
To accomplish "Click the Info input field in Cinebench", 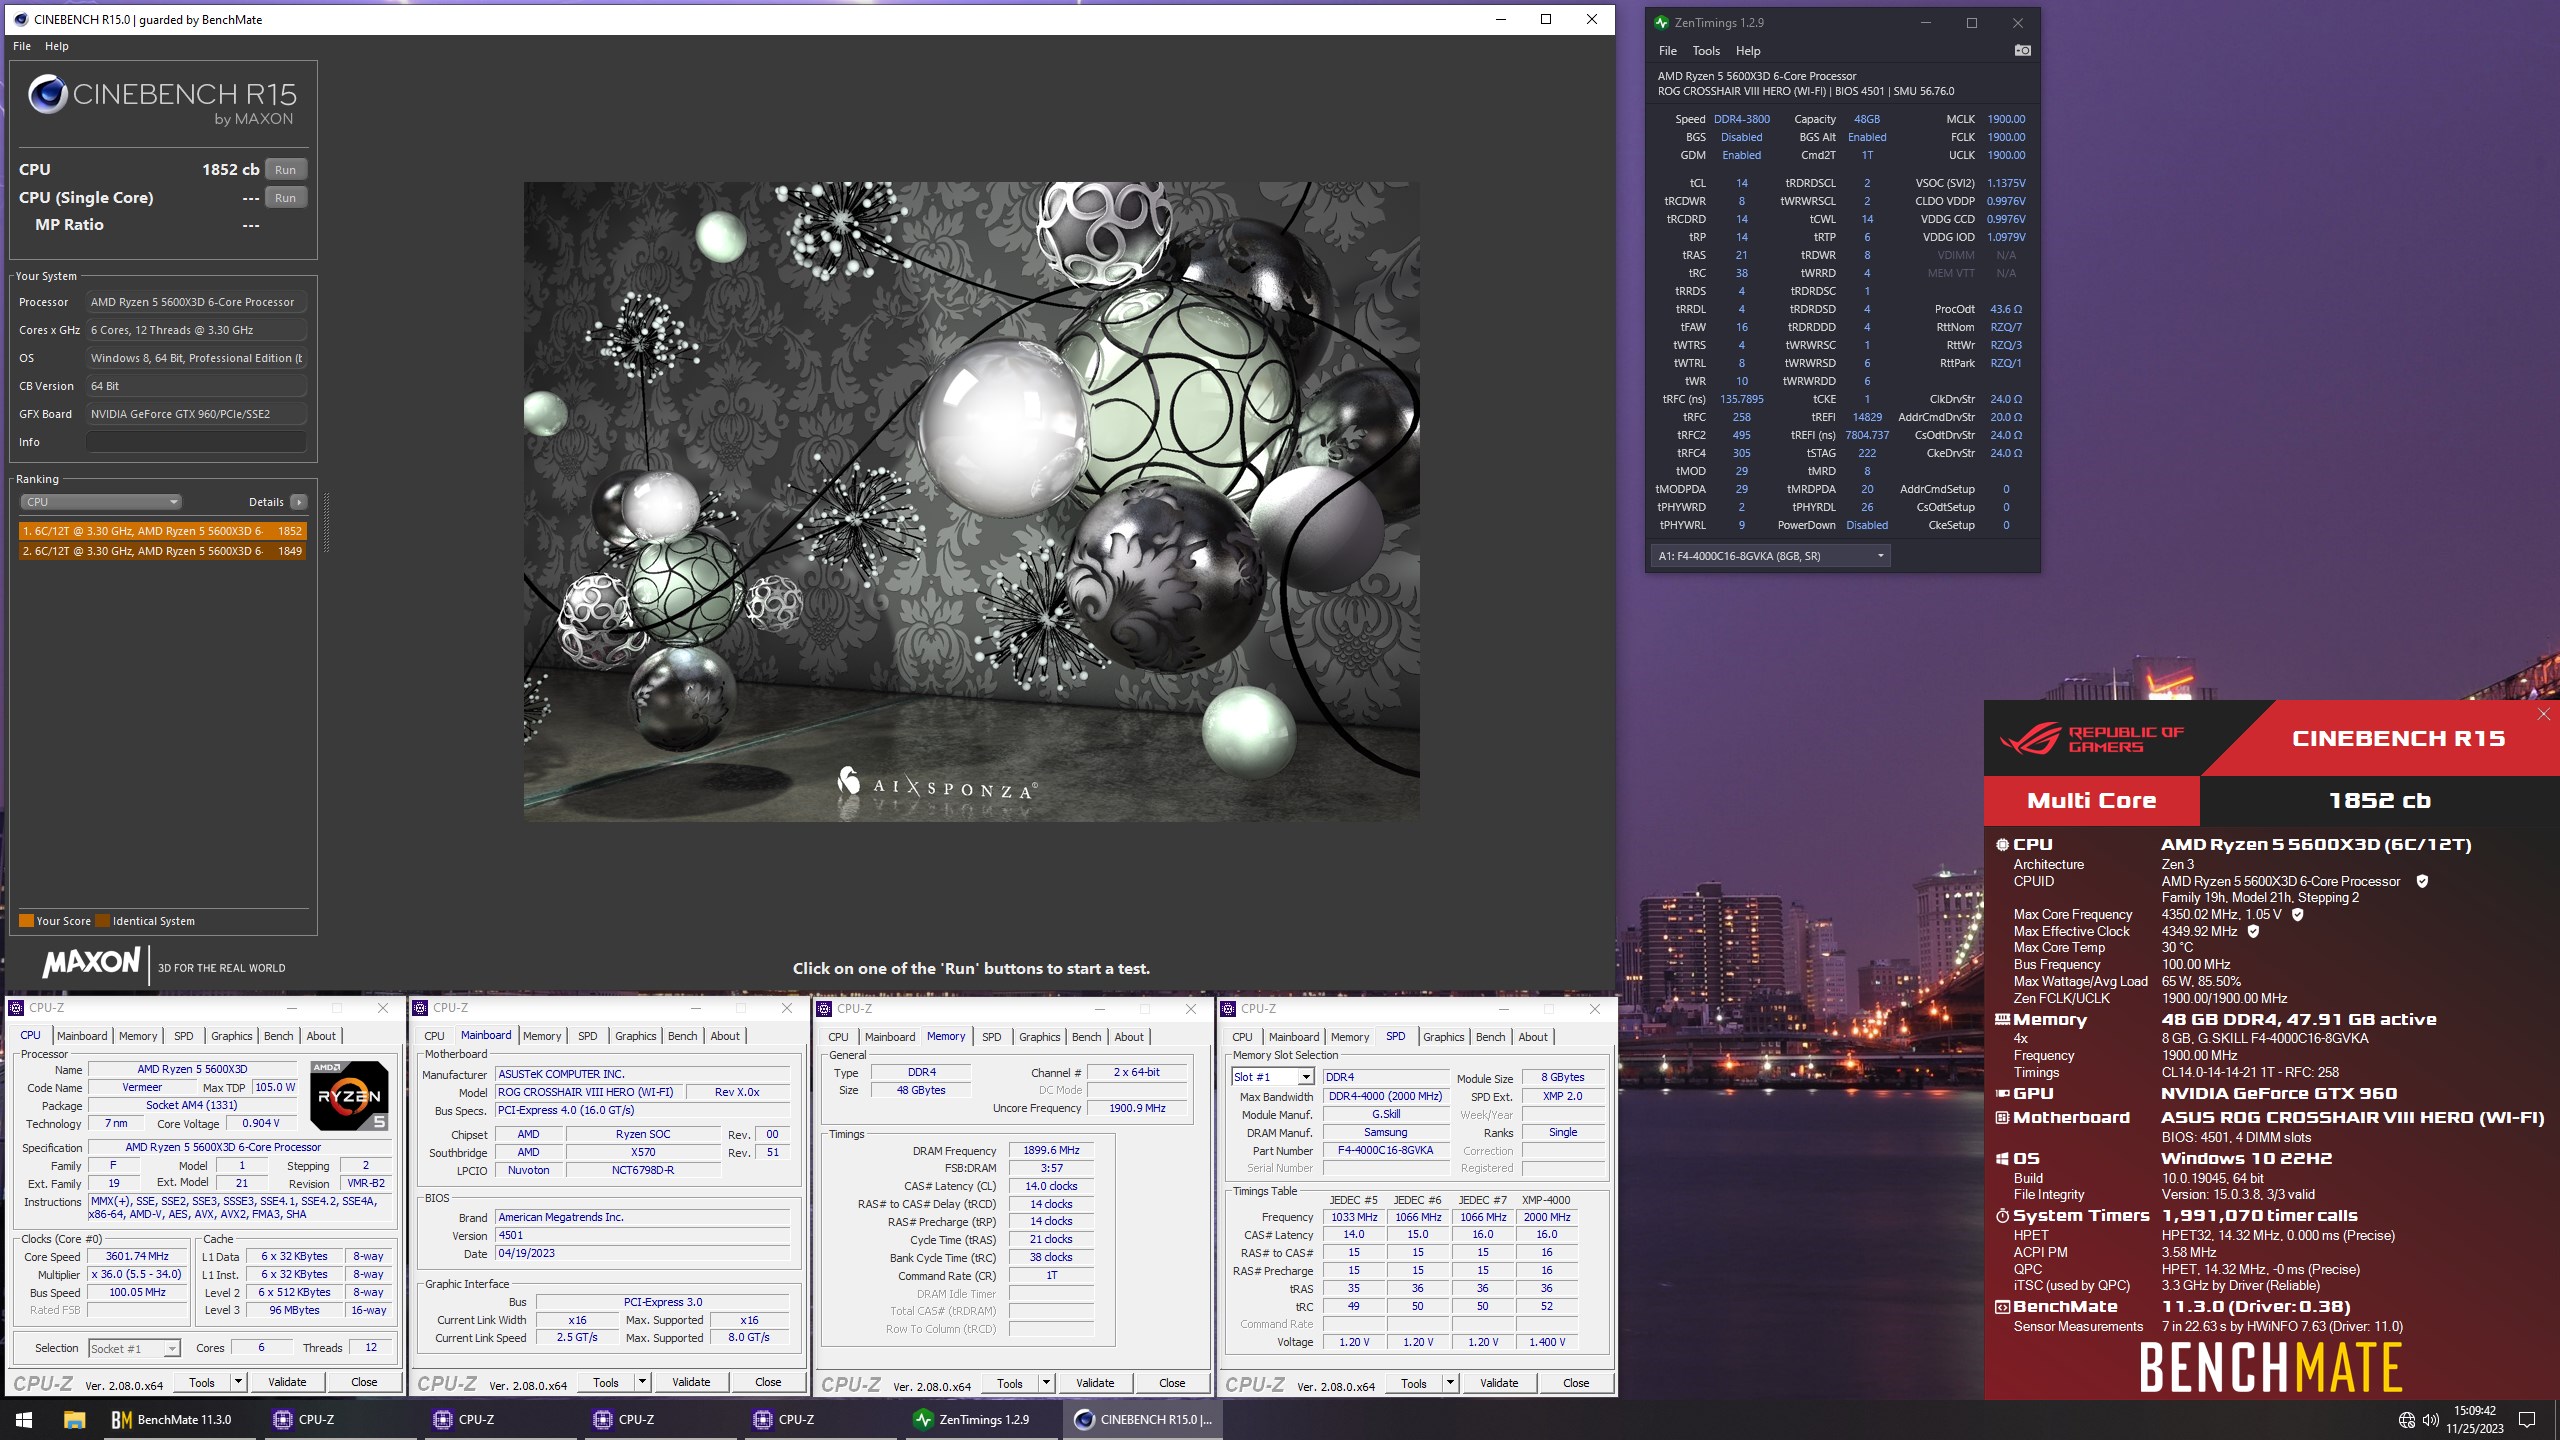I will pyautogui.click(x=196, y=442).
